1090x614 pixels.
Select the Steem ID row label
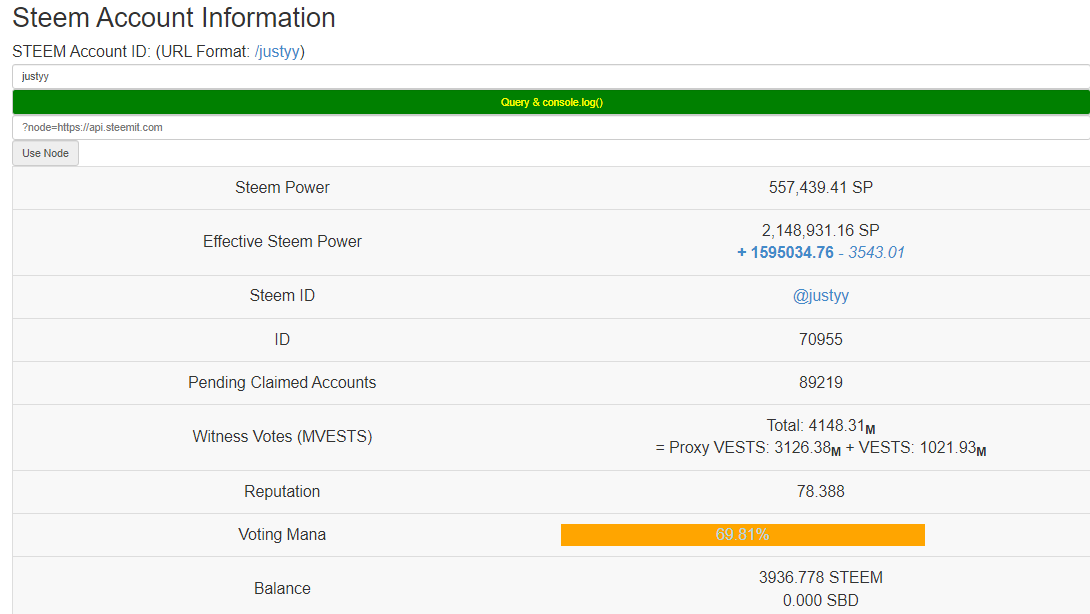tap(282, 296)
